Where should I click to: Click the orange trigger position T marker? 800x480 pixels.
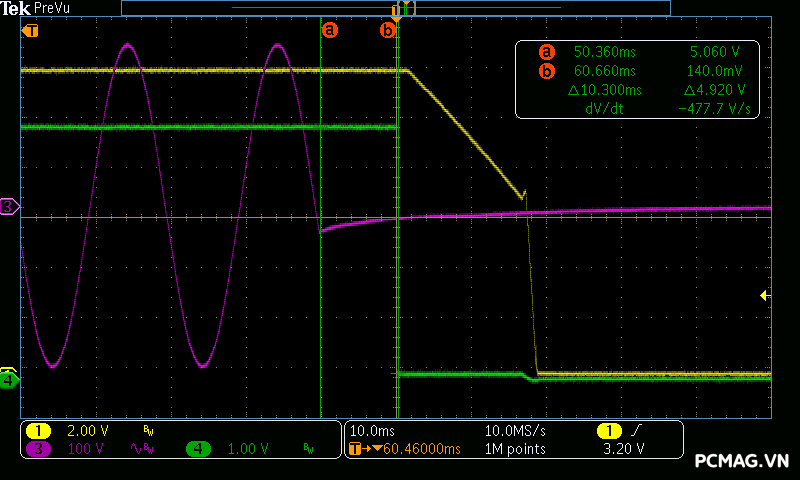(30, 30)
